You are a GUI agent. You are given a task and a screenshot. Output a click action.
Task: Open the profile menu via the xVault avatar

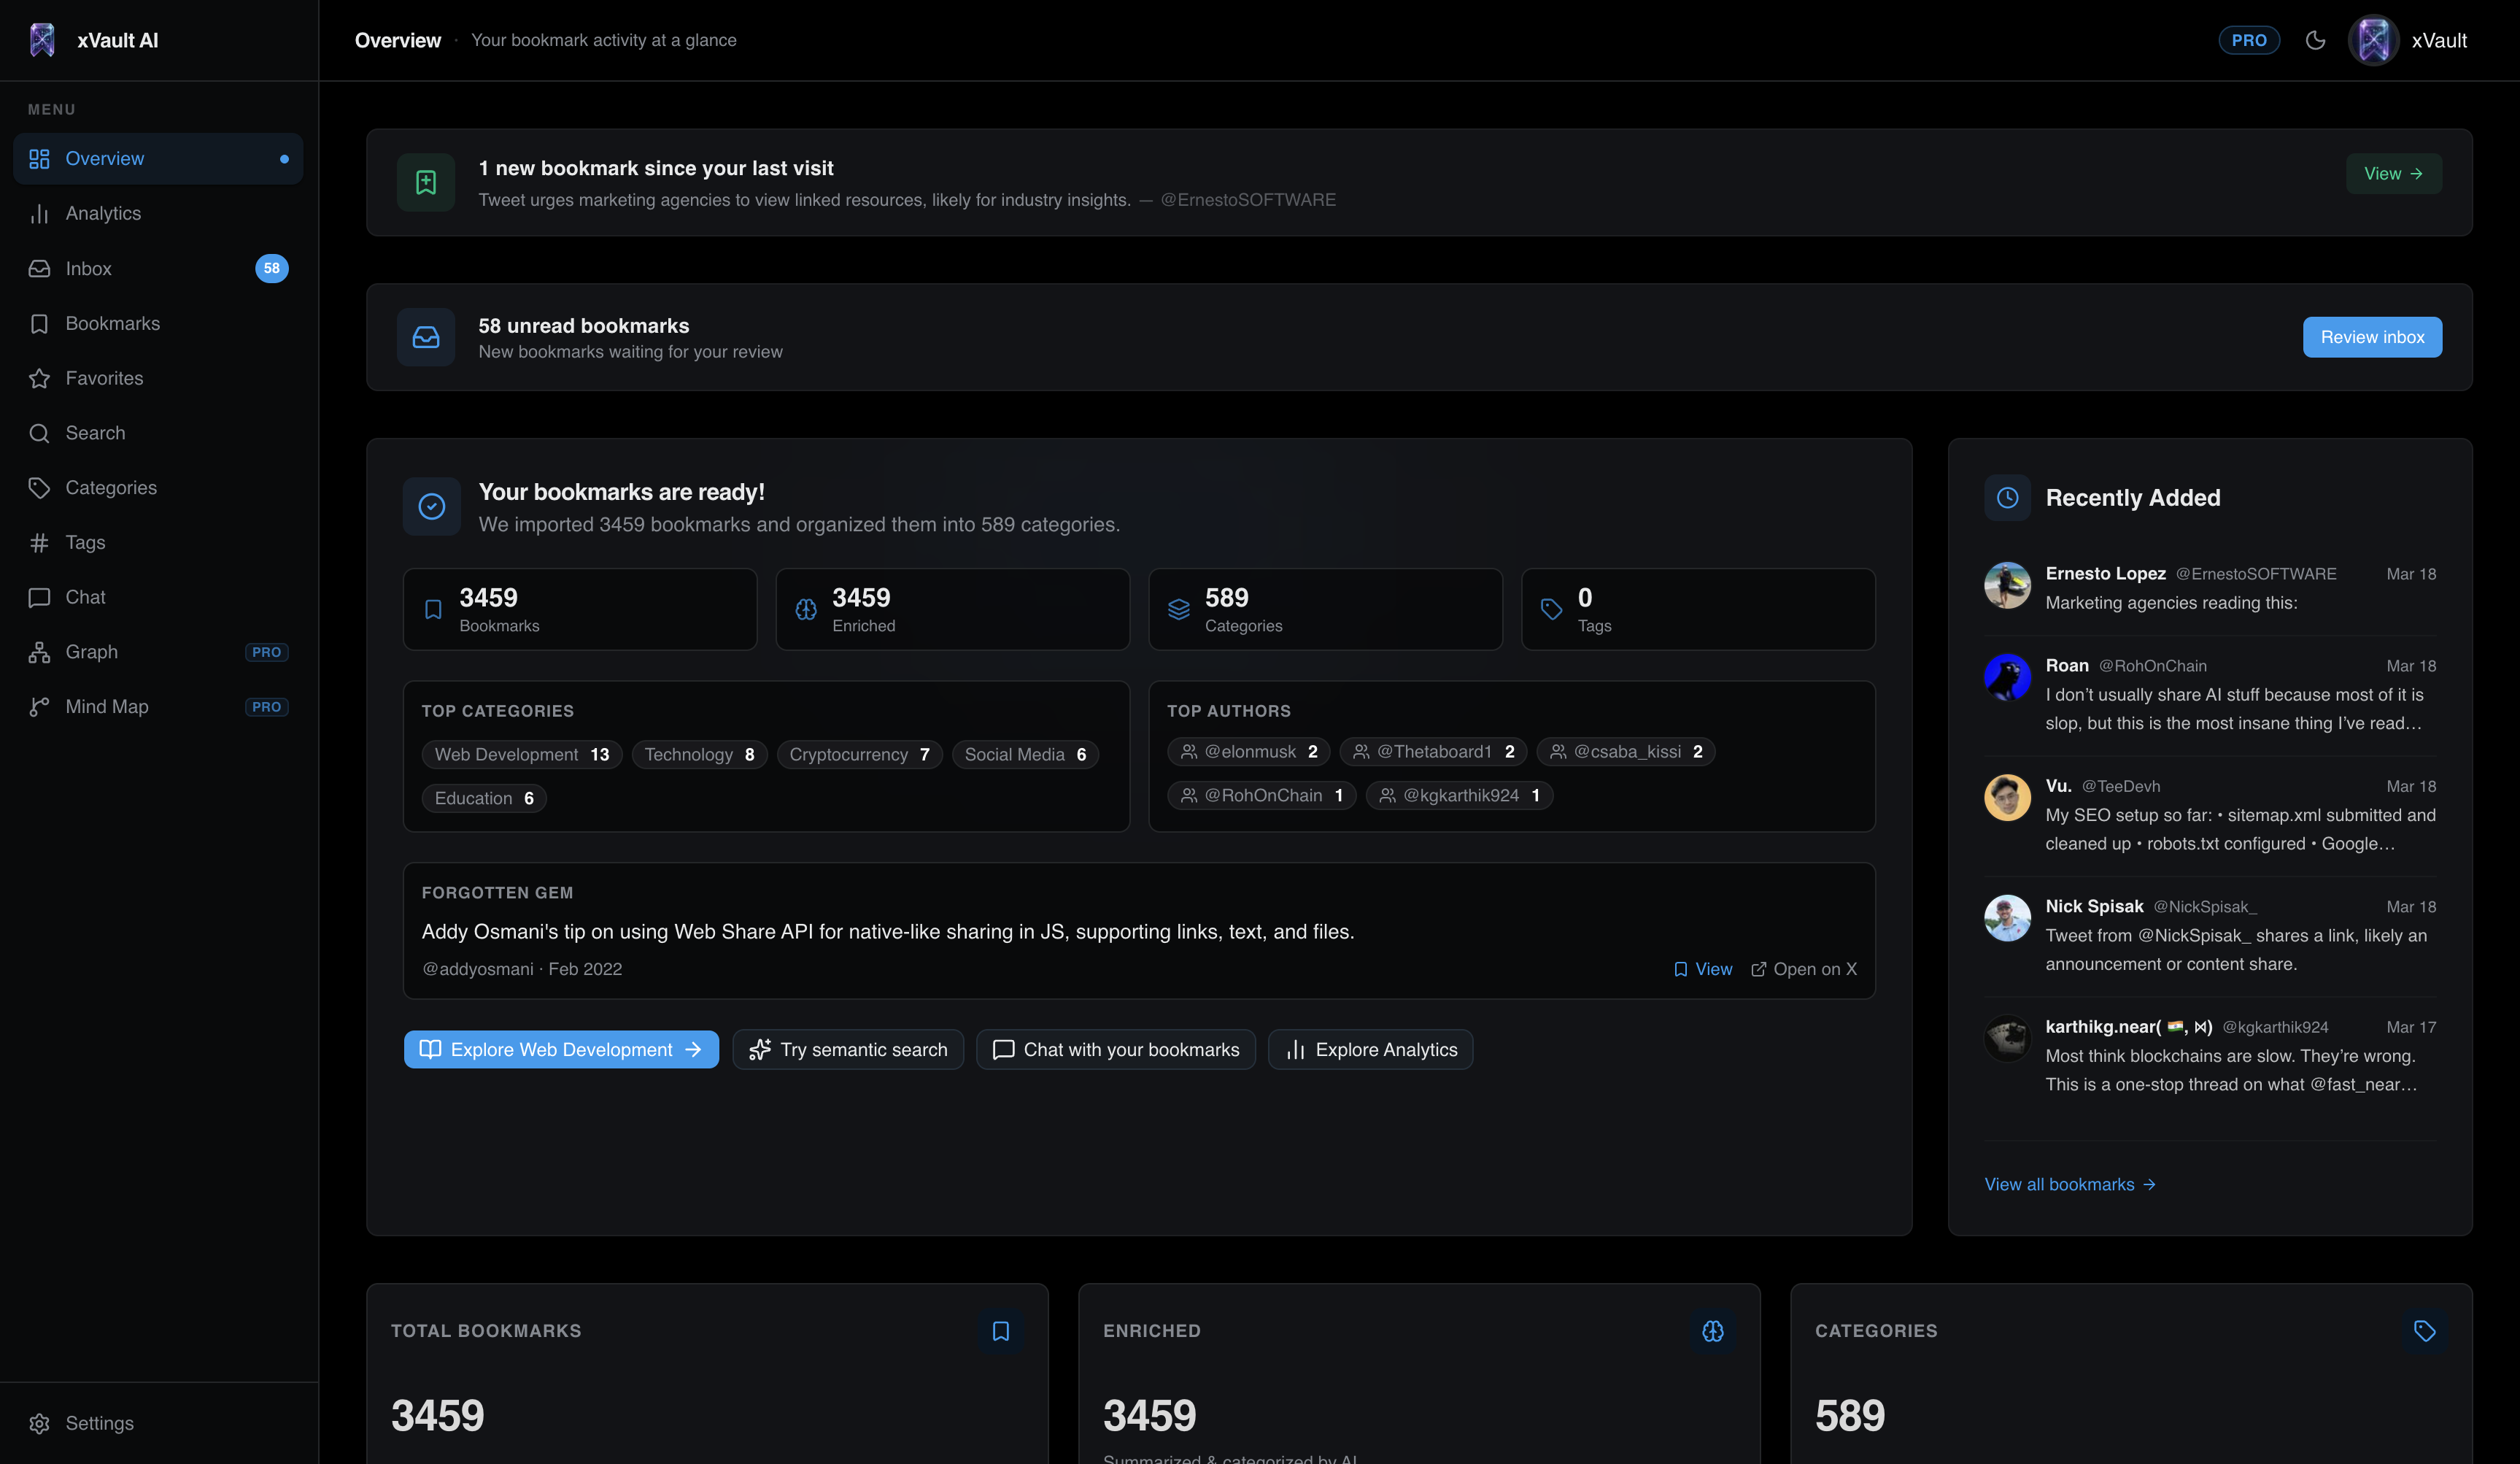point(2374,40)
